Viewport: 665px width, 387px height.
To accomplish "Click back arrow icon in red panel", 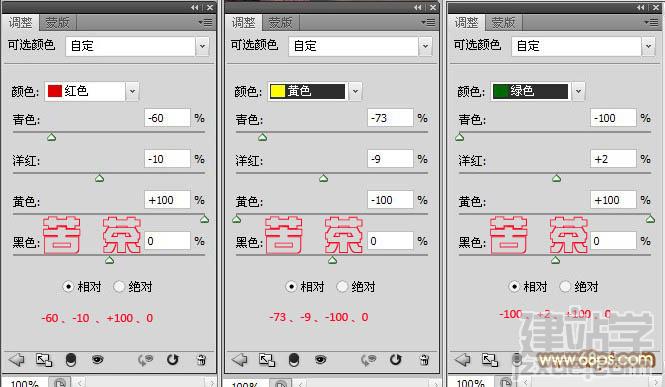I will point(16,360).
